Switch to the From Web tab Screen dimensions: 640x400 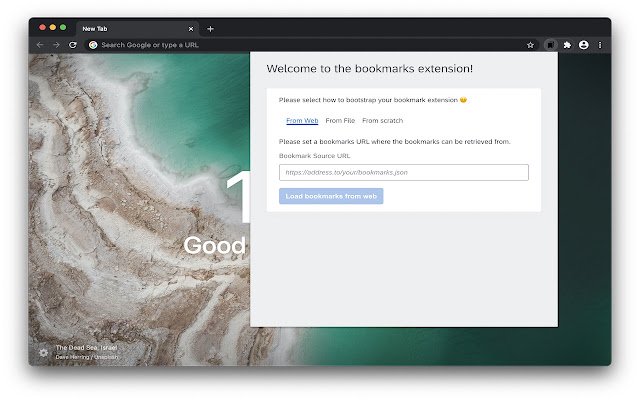[x=302, y=120]
